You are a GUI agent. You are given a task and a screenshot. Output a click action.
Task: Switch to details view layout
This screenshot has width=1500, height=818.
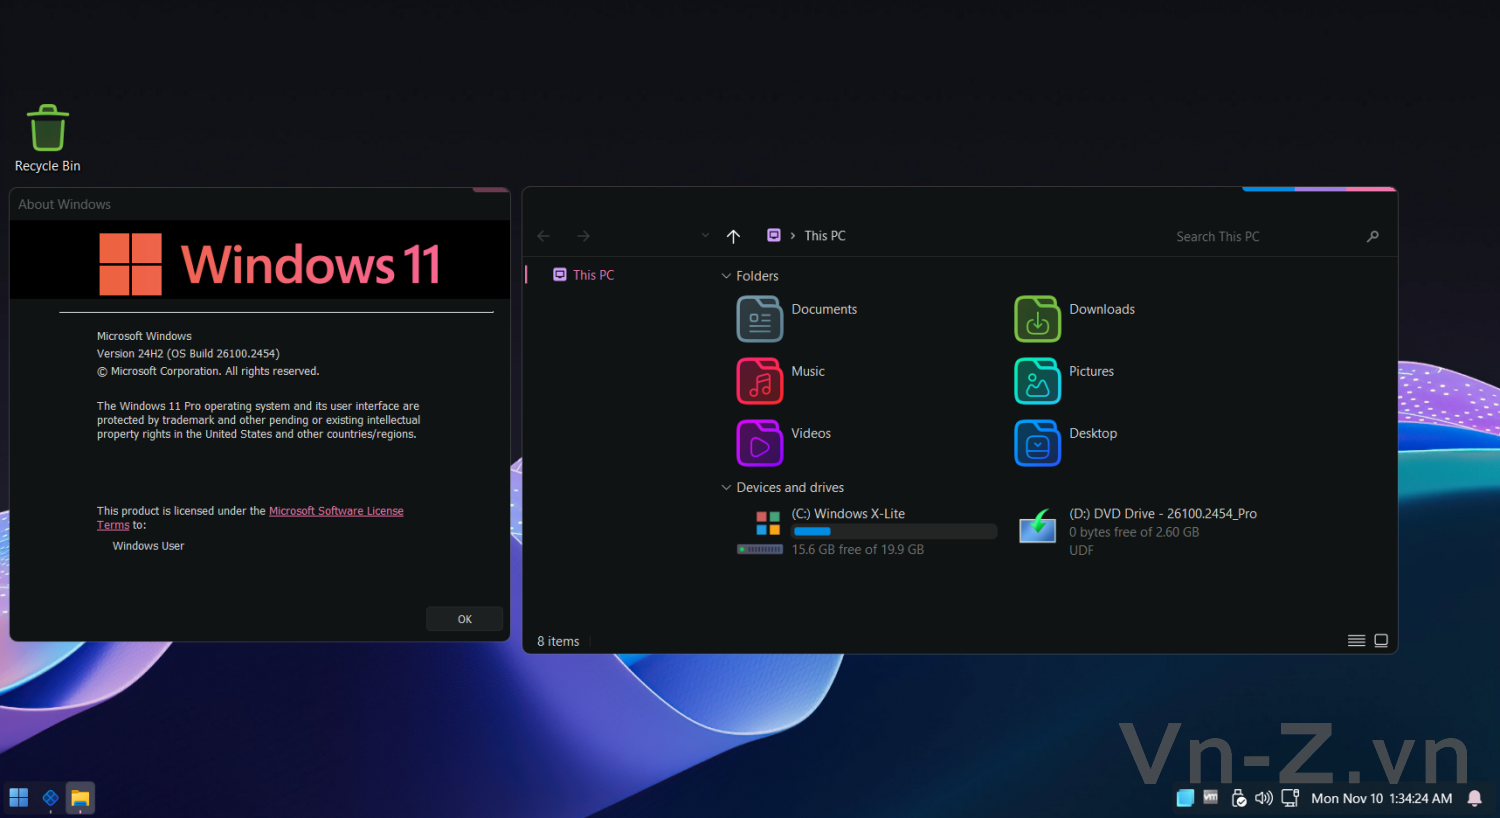1356,641
